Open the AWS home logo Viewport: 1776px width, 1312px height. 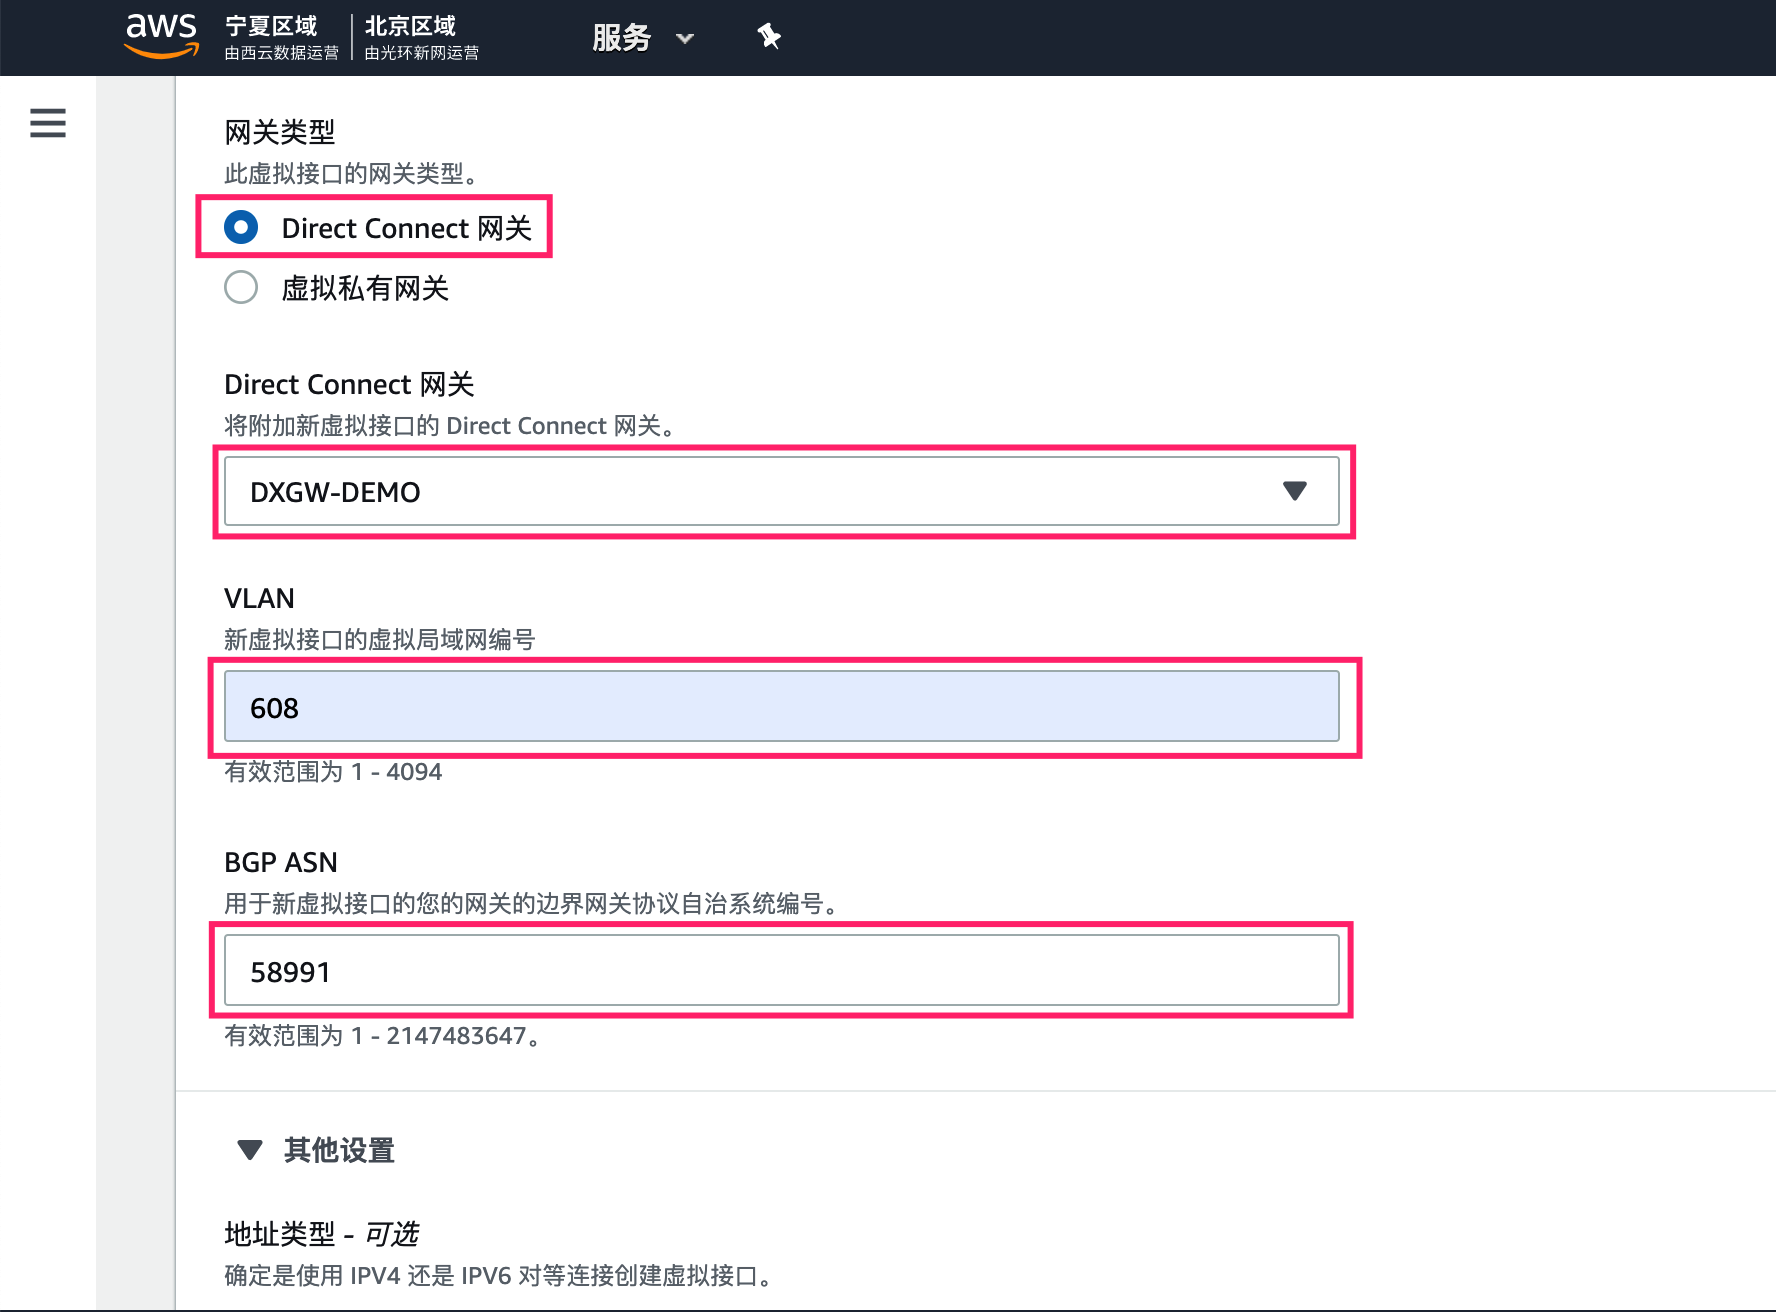[x=161, y=37]
